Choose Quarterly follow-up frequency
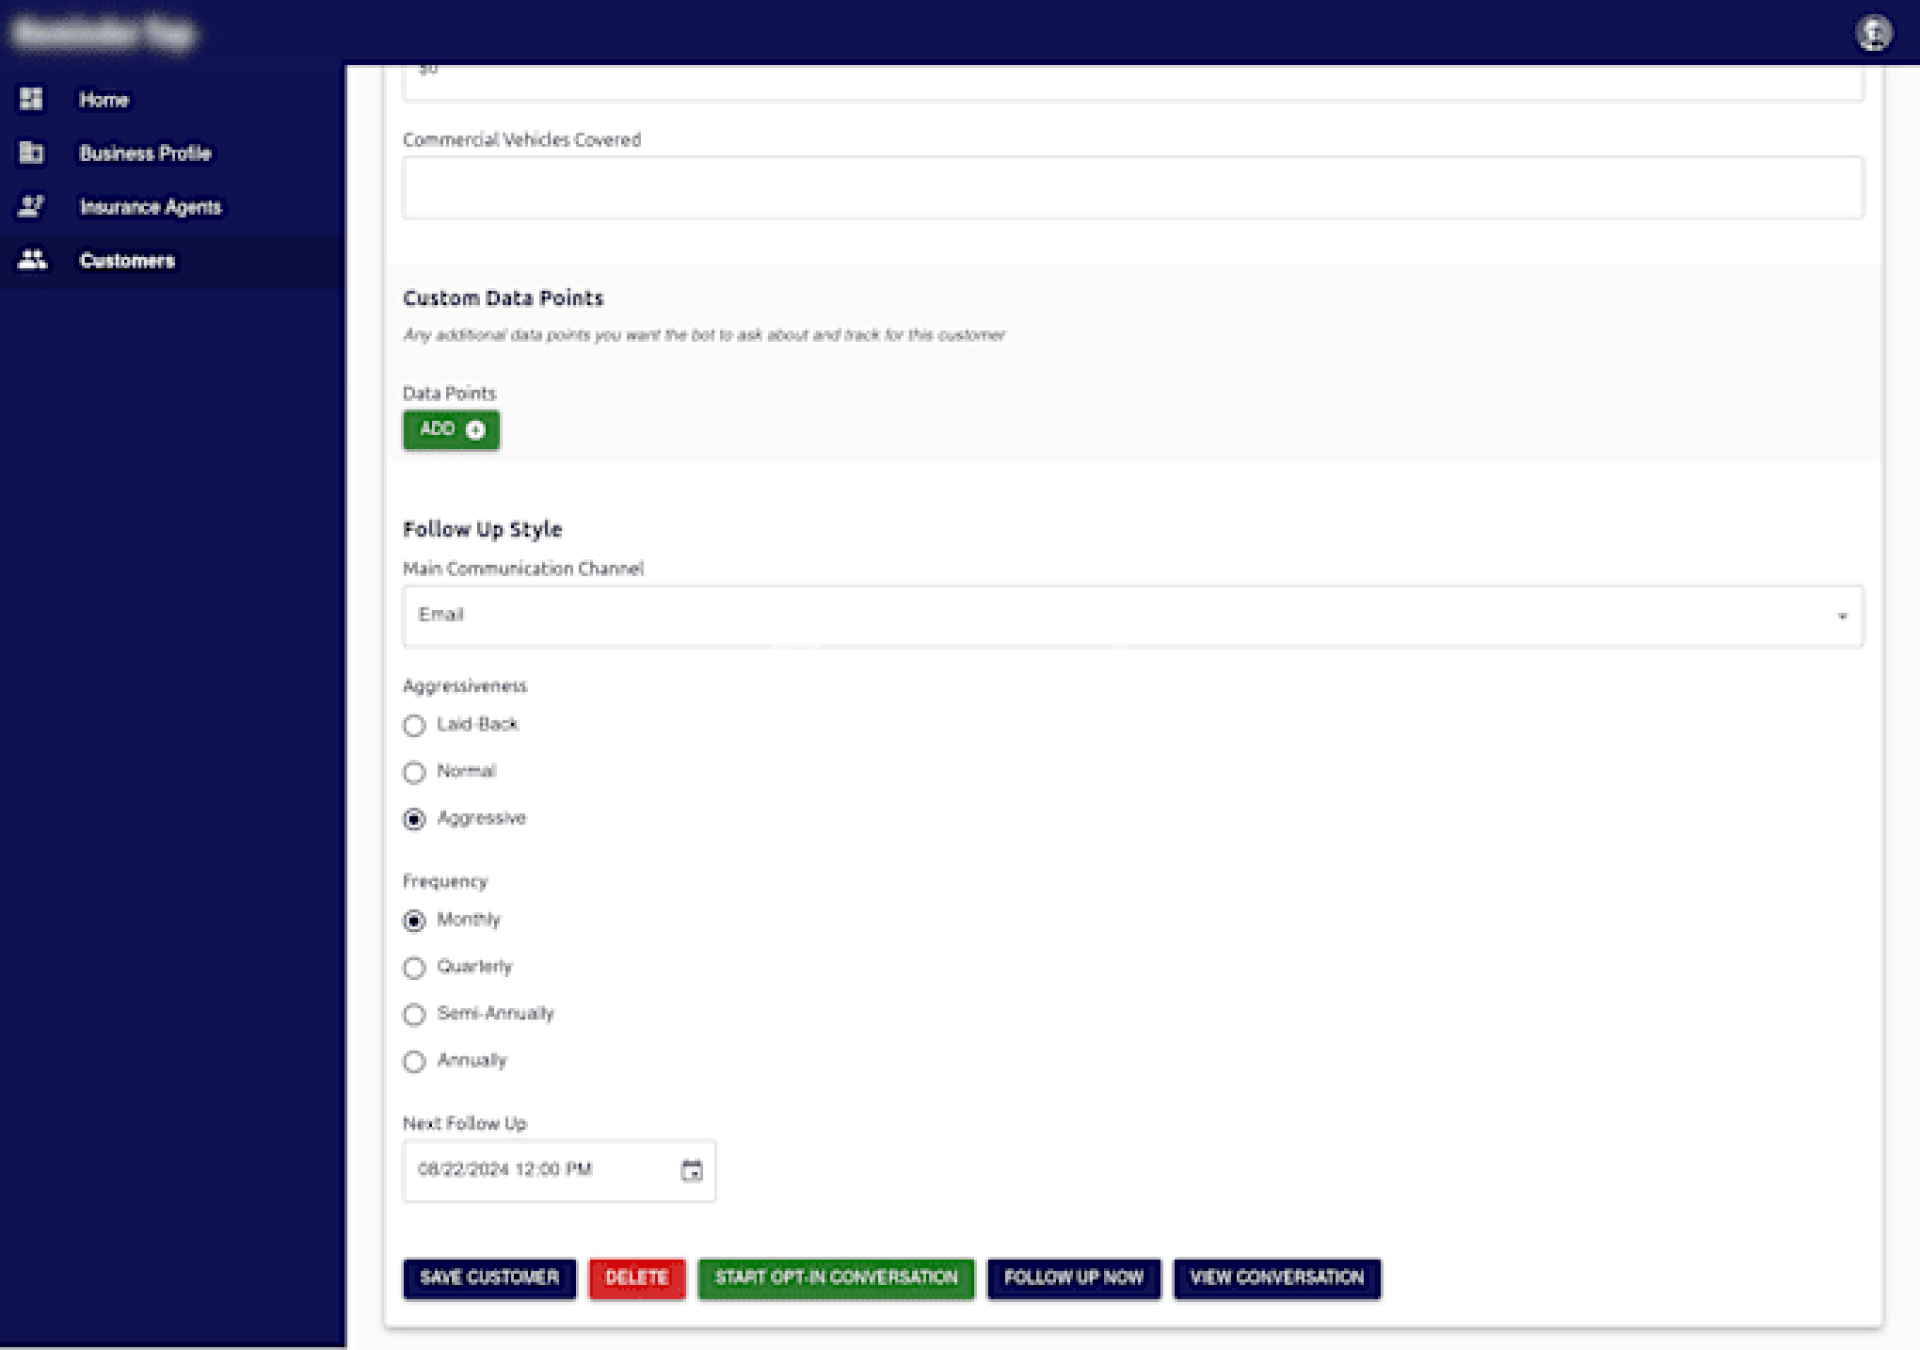 414,967
